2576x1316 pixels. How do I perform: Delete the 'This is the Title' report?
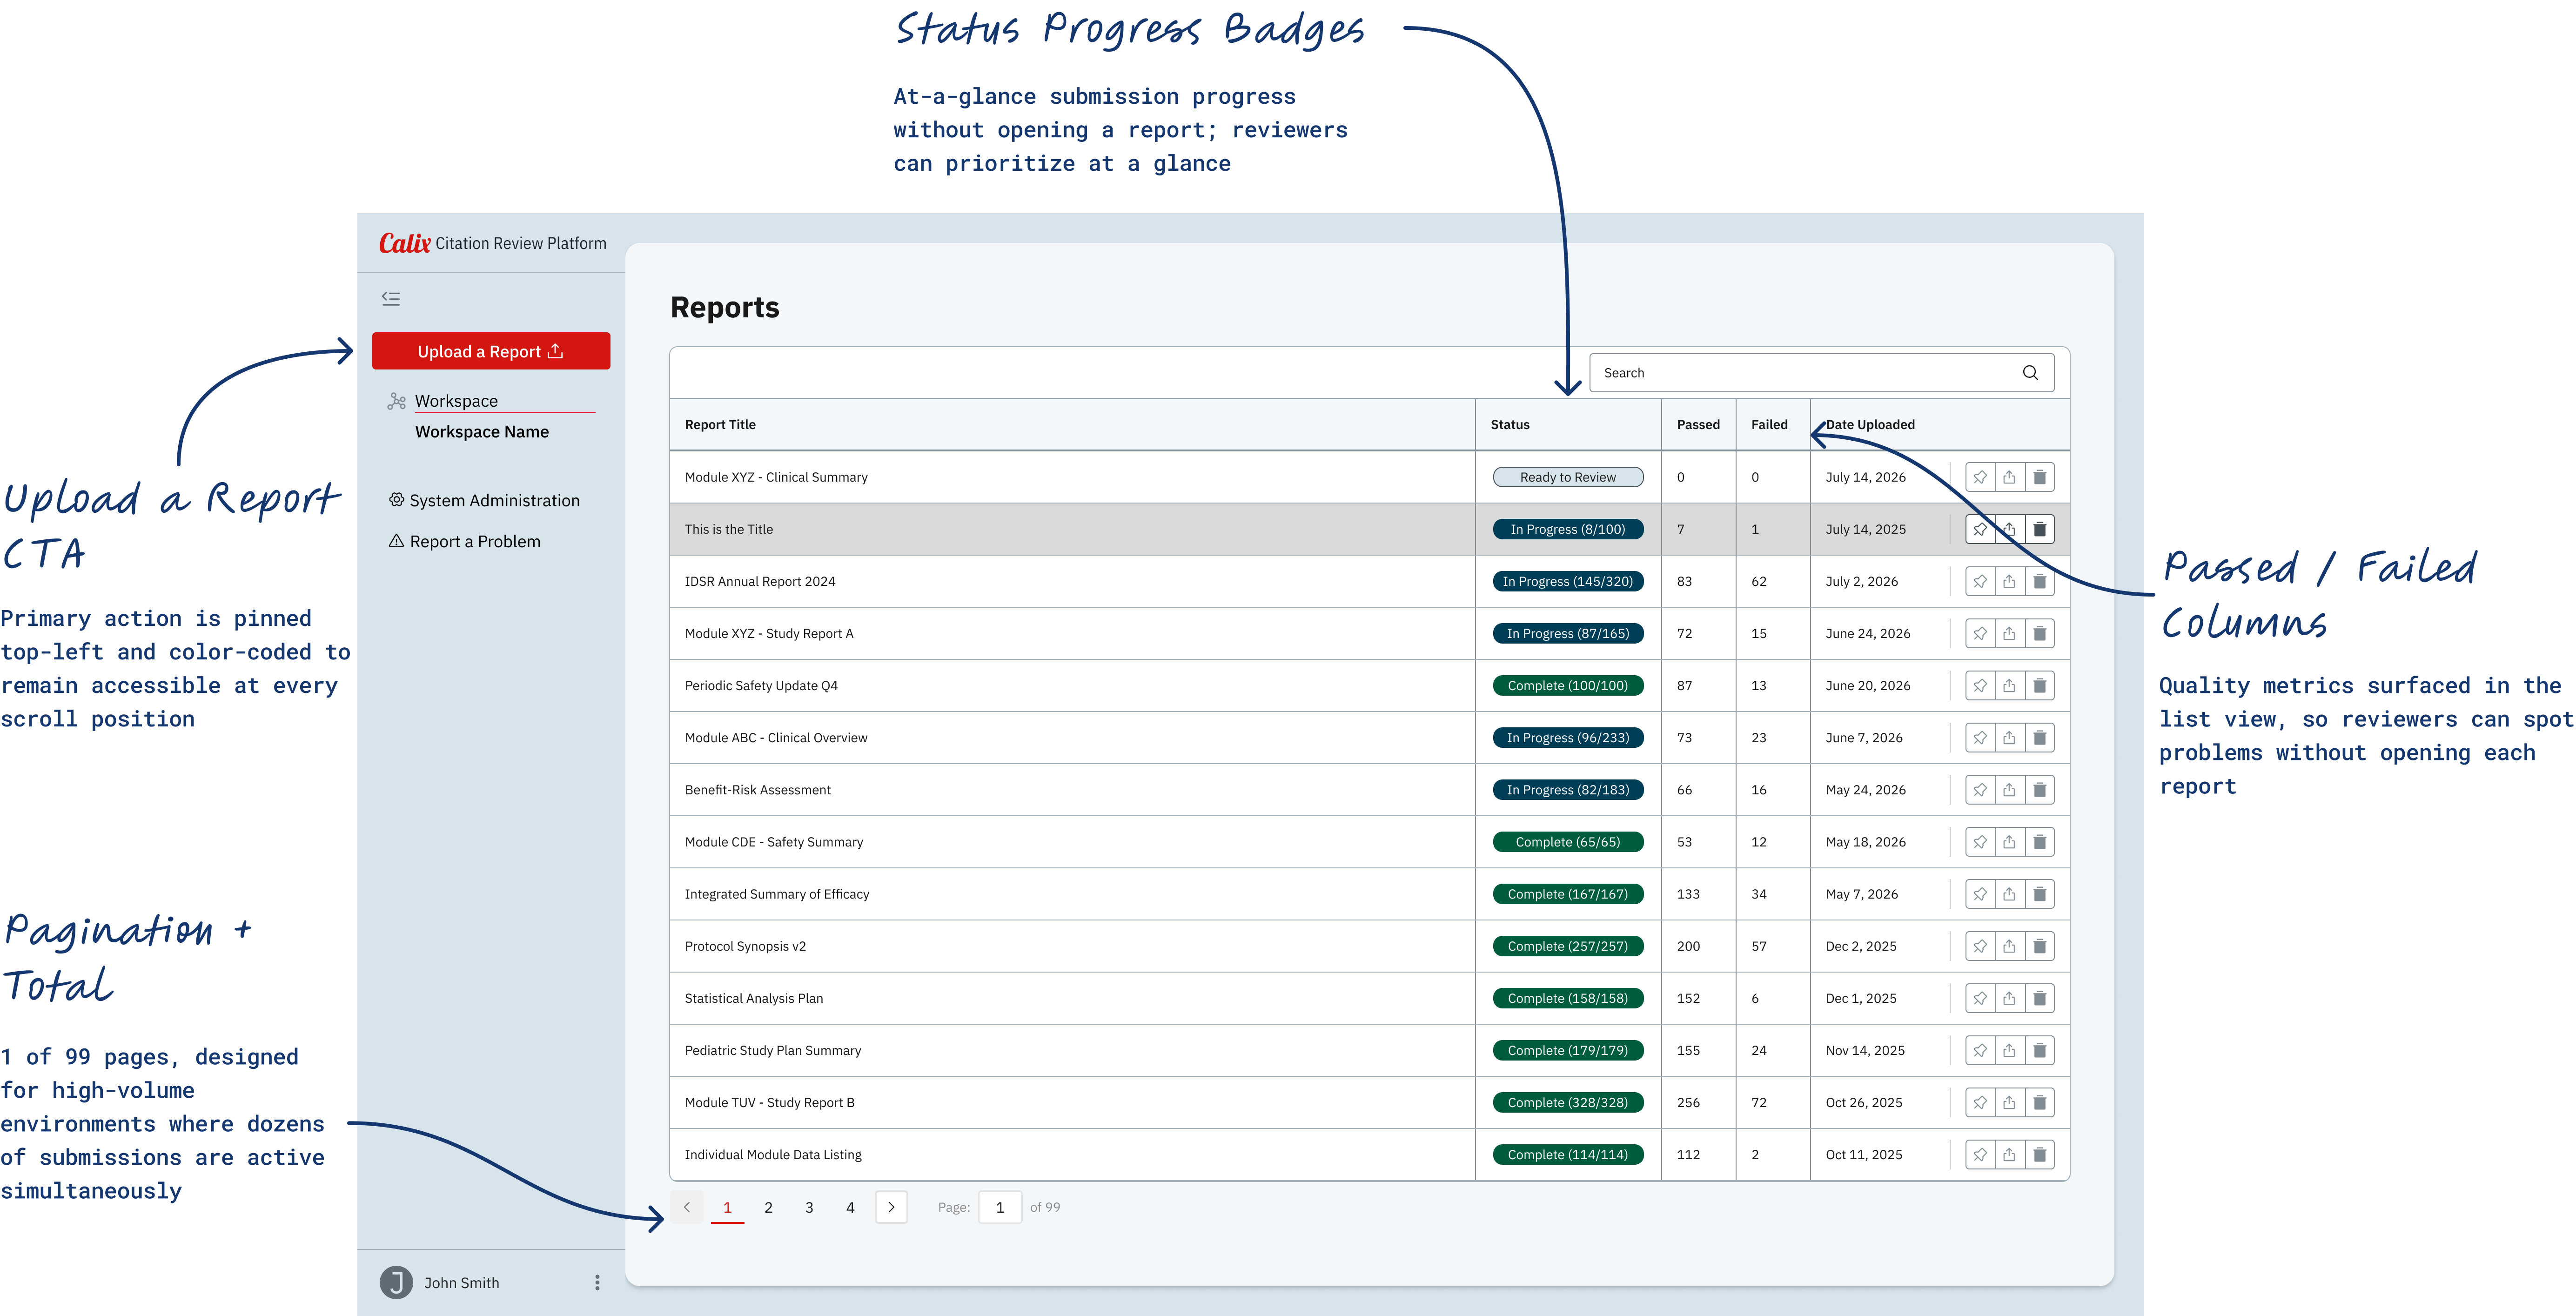[2040, 529]
